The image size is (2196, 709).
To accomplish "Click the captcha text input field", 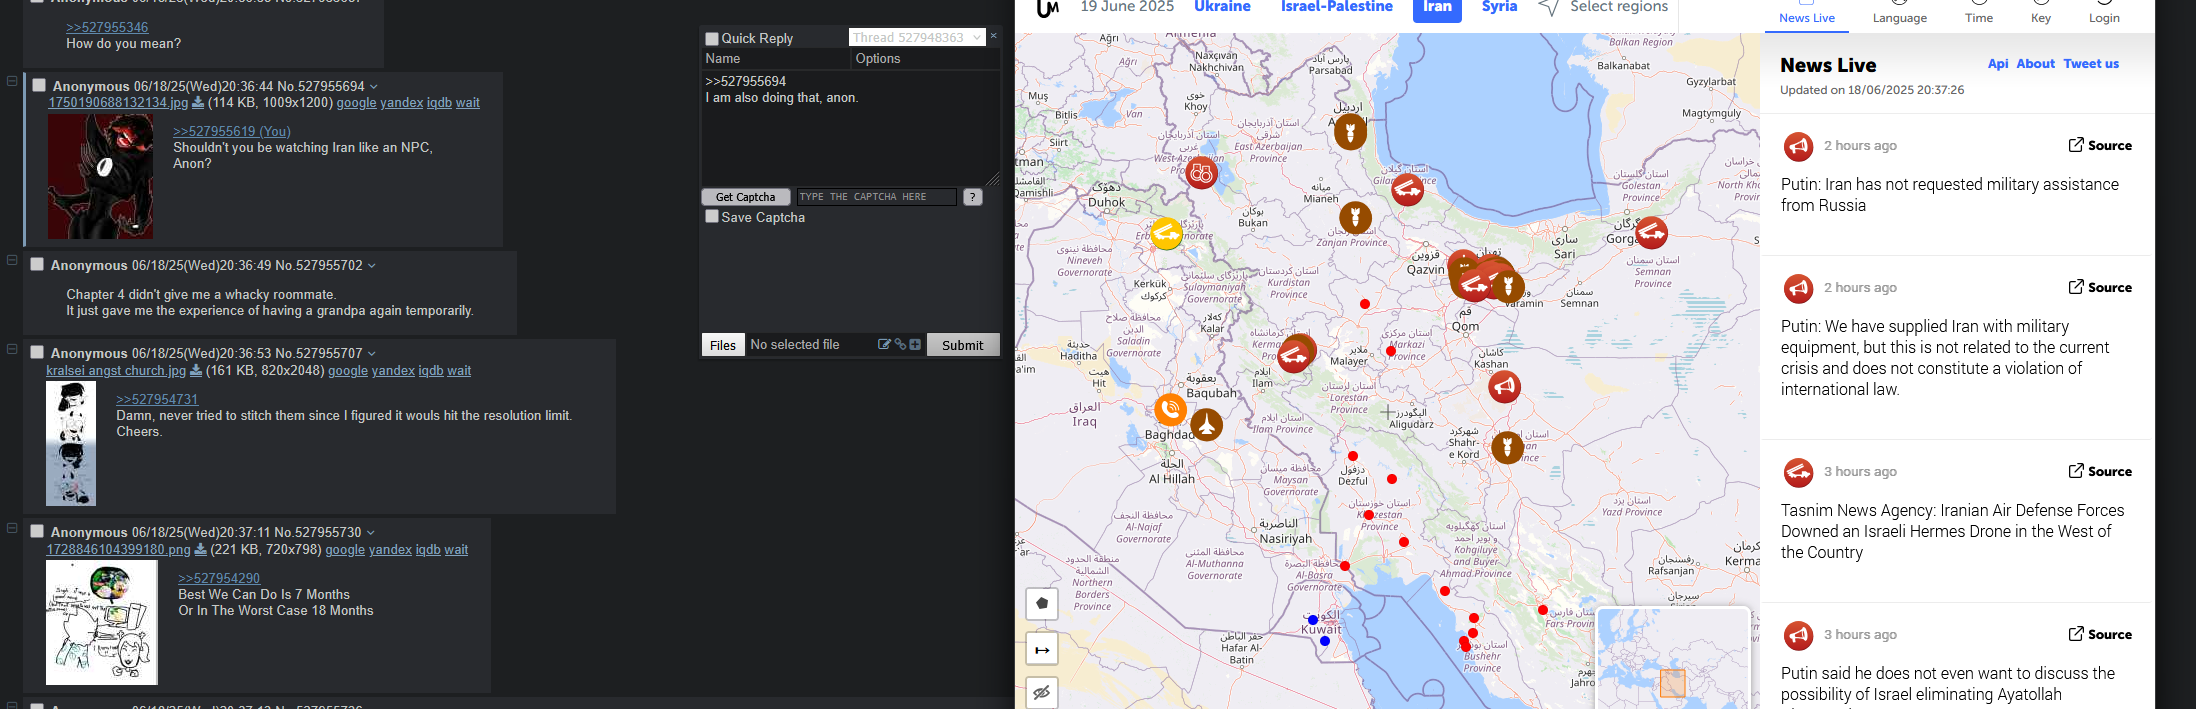I will (x=876, y=197).
